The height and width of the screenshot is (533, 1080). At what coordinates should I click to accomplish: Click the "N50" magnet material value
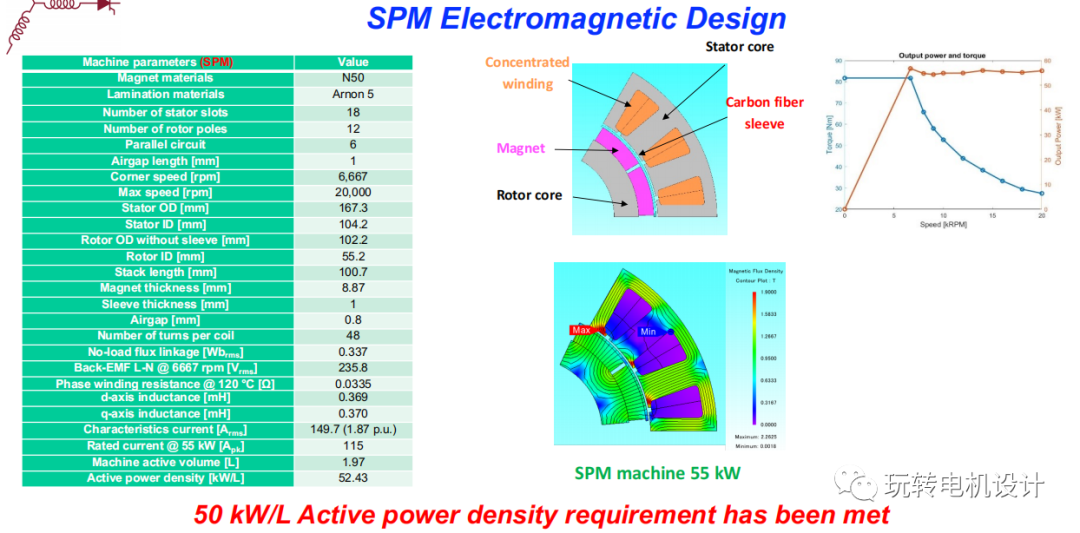(353, 79)
